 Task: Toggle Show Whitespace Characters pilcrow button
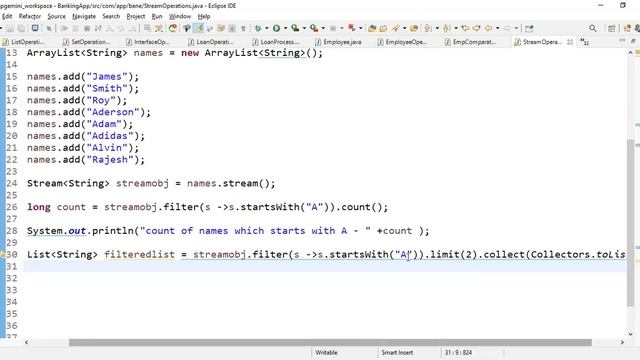click(243, 28)
